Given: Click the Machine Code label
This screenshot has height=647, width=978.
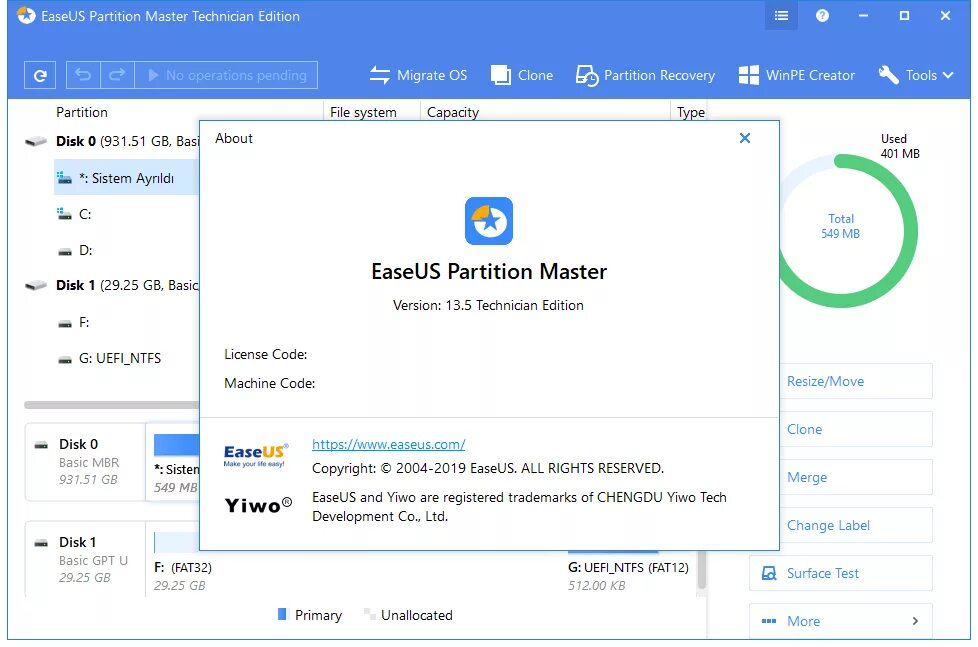Looking at the screenshot, I should click(269, 384).
